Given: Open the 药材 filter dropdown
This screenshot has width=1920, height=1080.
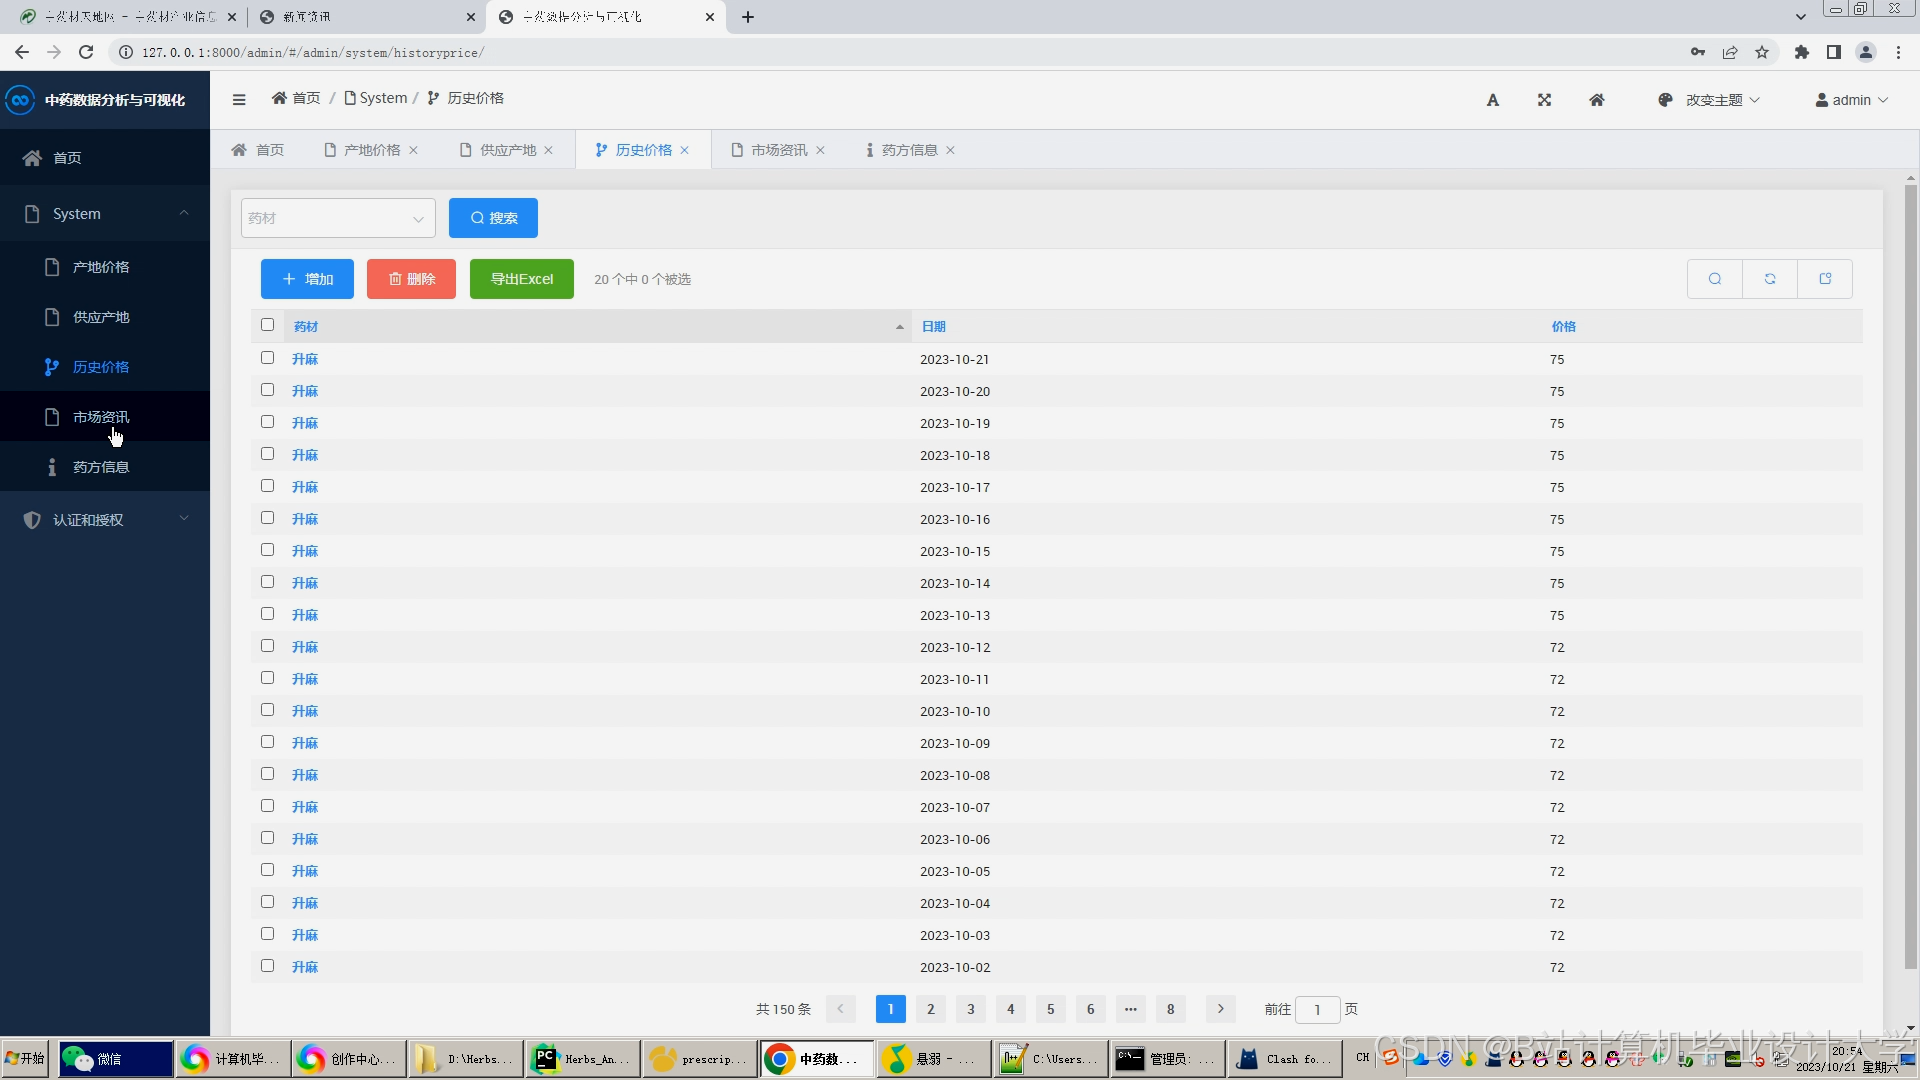Looking at the screenshot, I should 337,218.
